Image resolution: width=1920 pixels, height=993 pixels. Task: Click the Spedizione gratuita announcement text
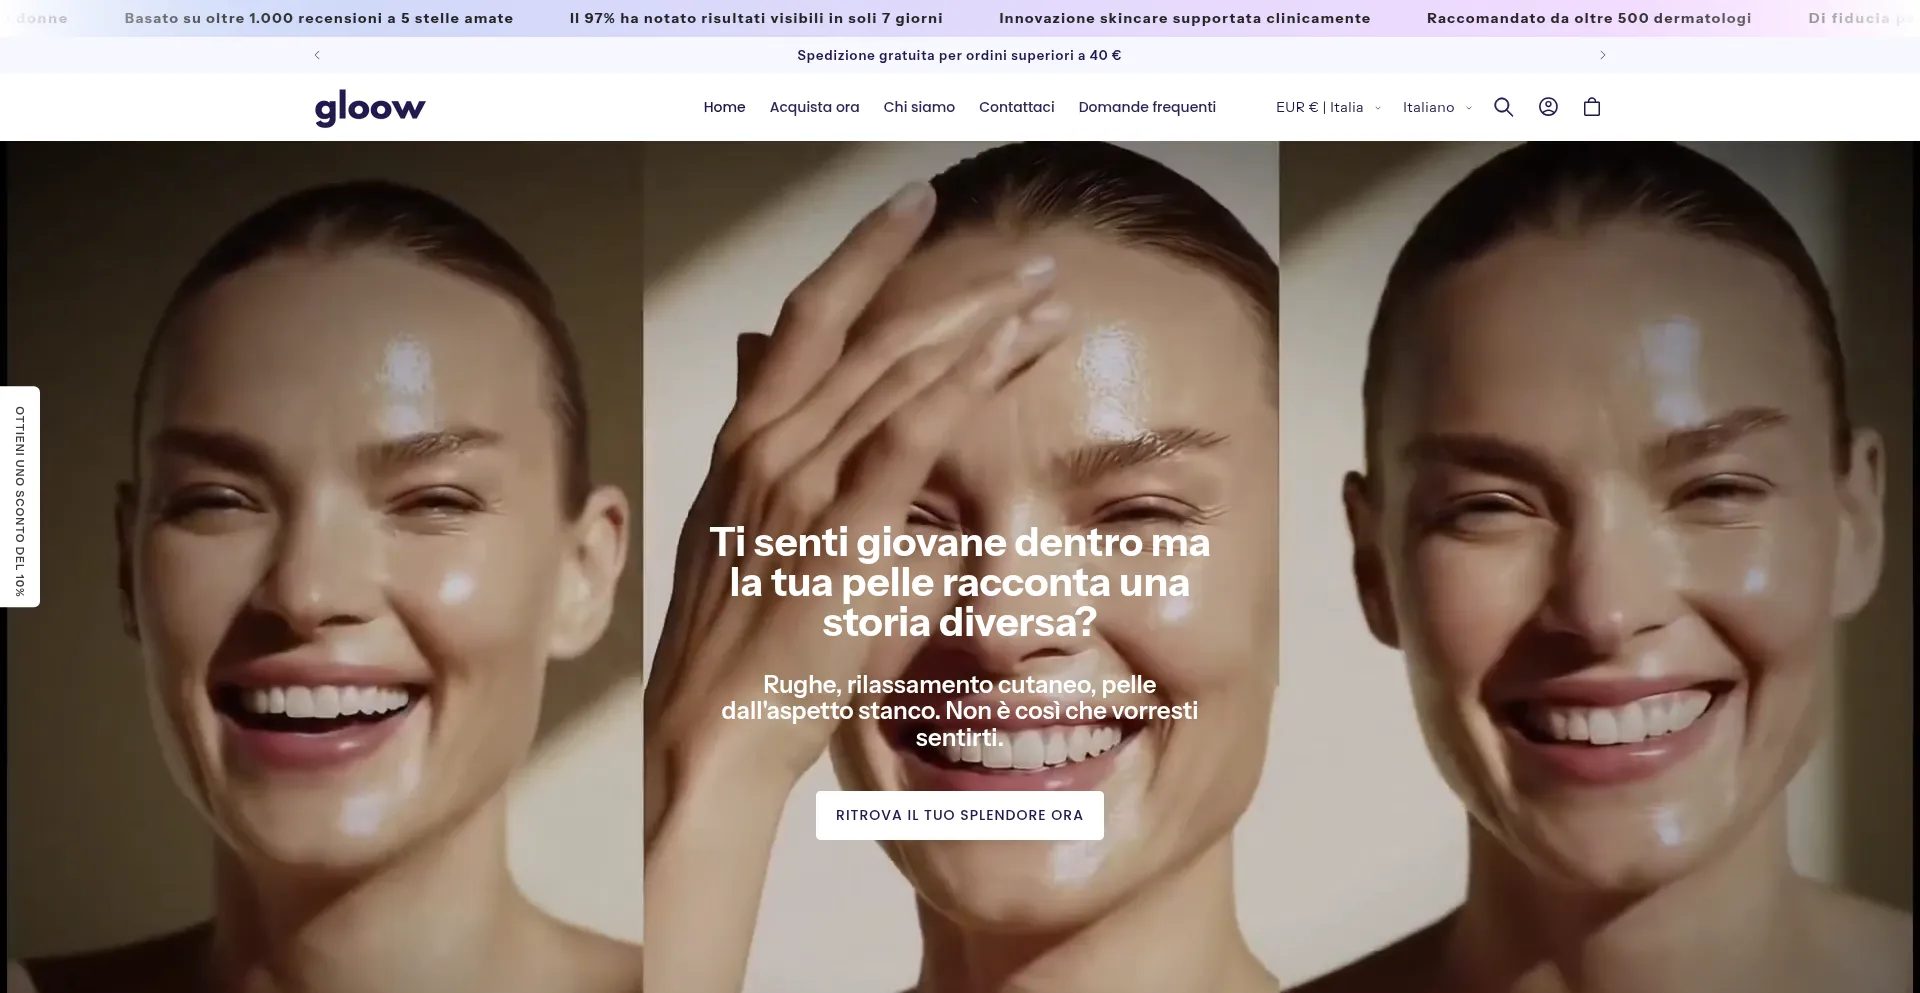(x=959, y=55)
